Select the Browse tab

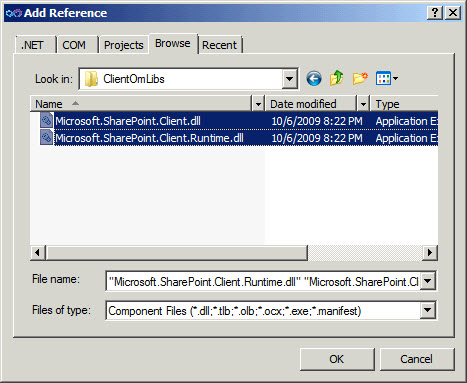tap(173, 43)
